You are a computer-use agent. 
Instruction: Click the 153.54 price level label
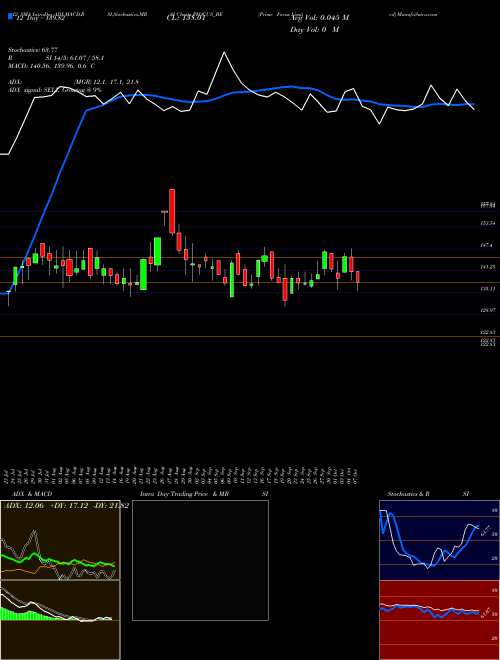pyautogui.click(x=488, y=223)
